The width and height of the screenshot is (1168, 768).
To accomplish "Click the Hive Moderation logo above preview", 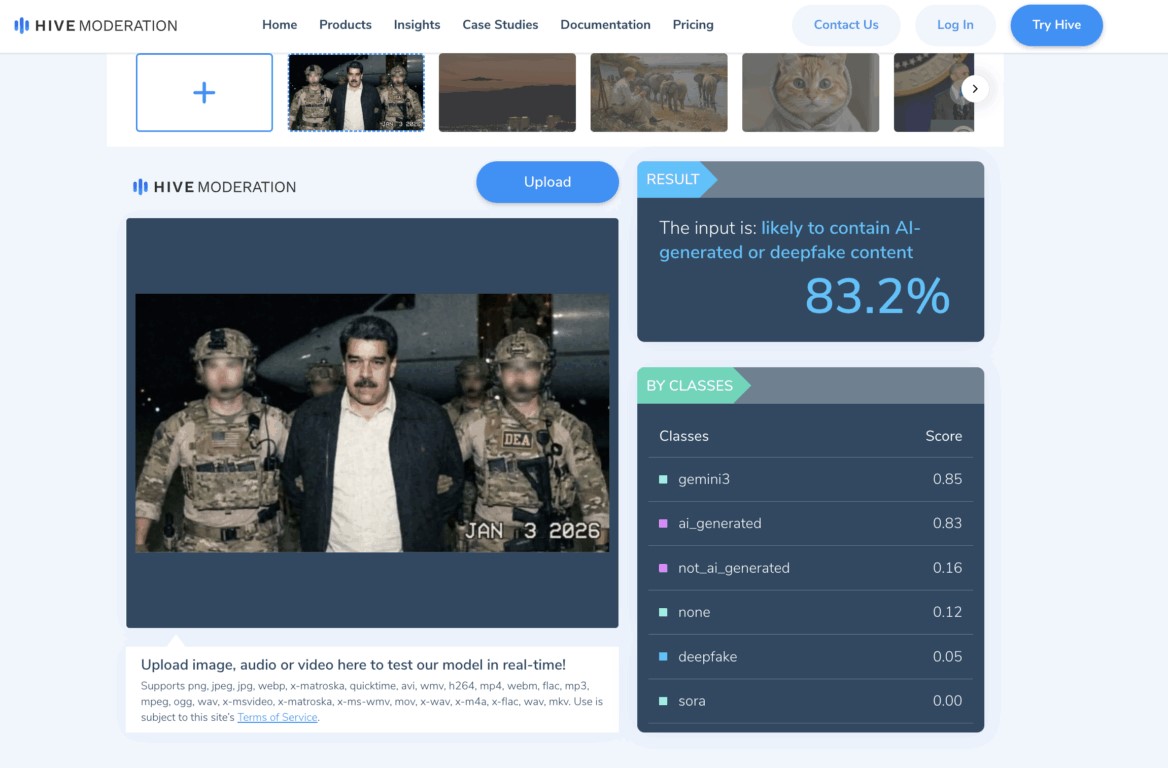I will (x=215, y=187).
